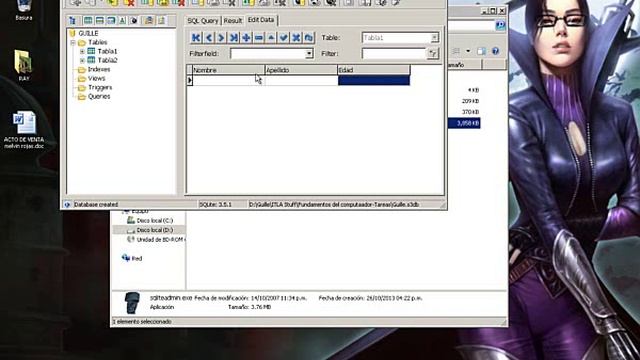Open the Queries folder in tree
The width and height of the screenshot is (640, 360).
[x=99, y=97]
